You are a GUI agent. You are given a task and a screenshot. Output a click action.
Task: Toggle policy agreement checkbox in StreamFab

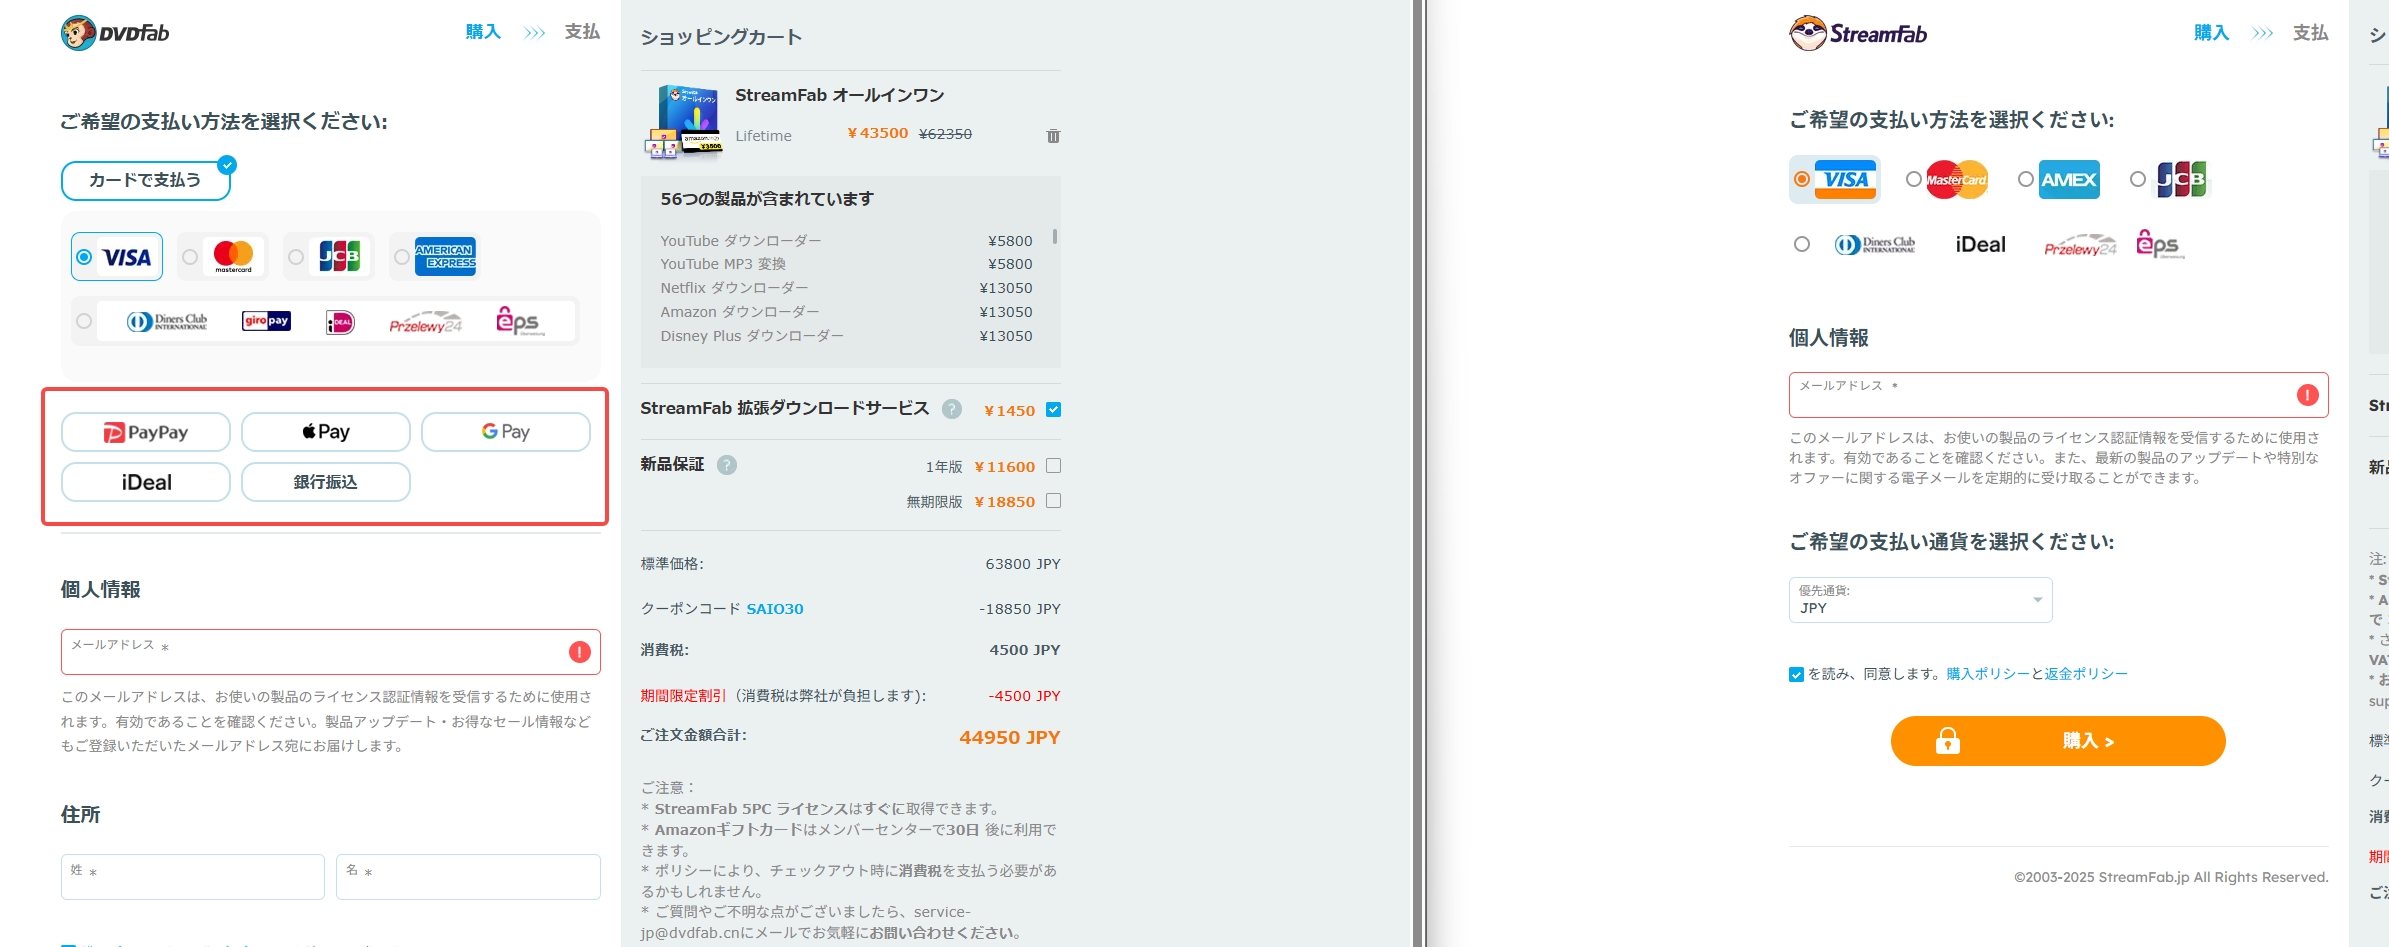(1796, 674)
